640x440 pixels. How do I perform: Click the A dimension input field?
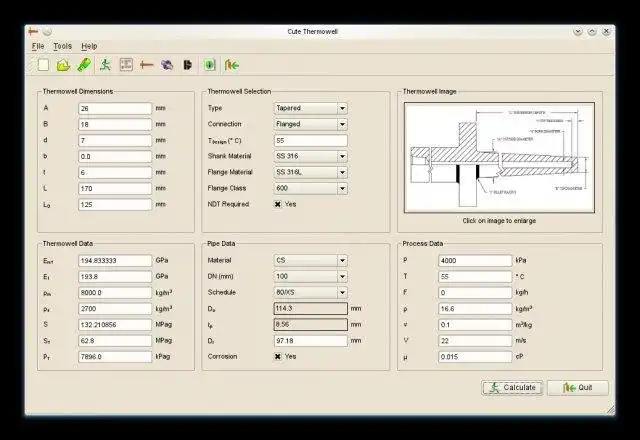point(115,108)
